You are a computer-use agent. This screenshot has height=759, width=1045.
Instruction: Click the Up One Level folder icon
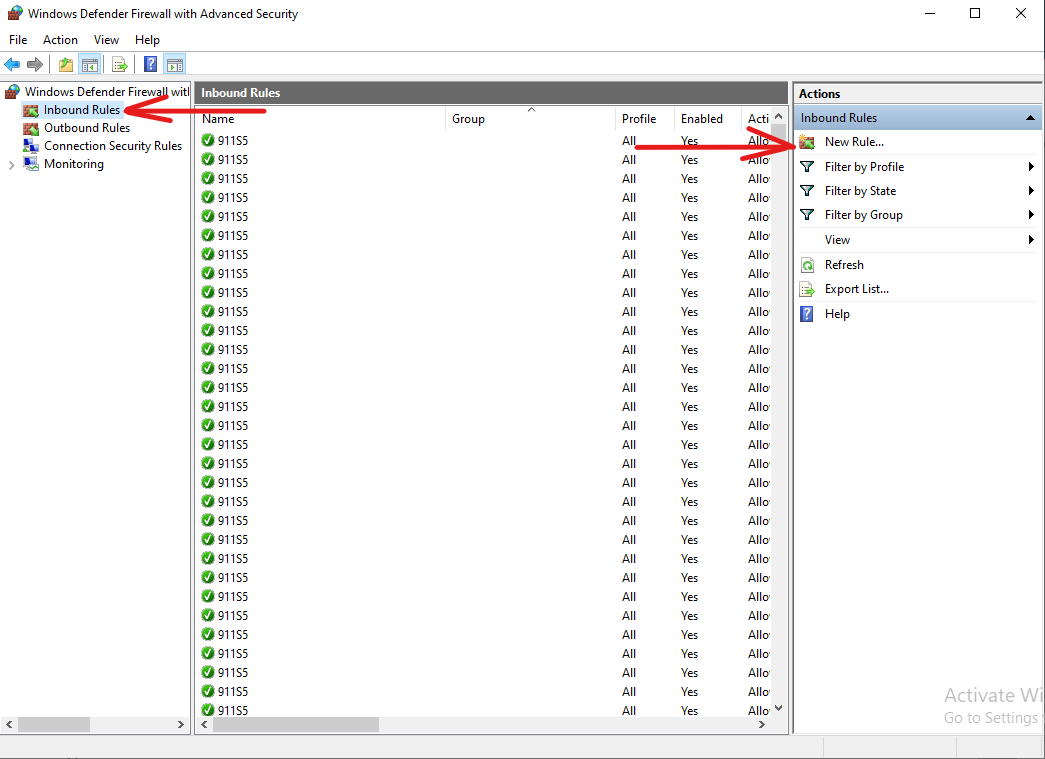[x=65, y=65]
